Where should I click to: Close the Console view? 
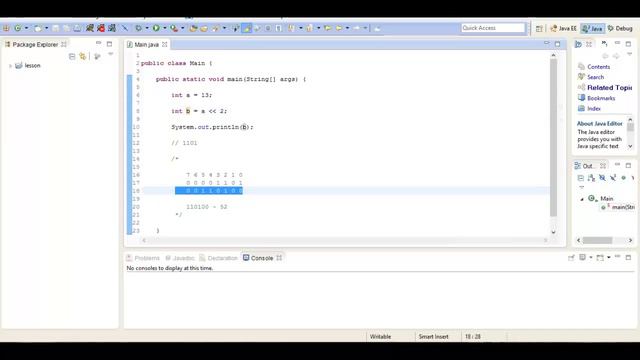(279, 258)
